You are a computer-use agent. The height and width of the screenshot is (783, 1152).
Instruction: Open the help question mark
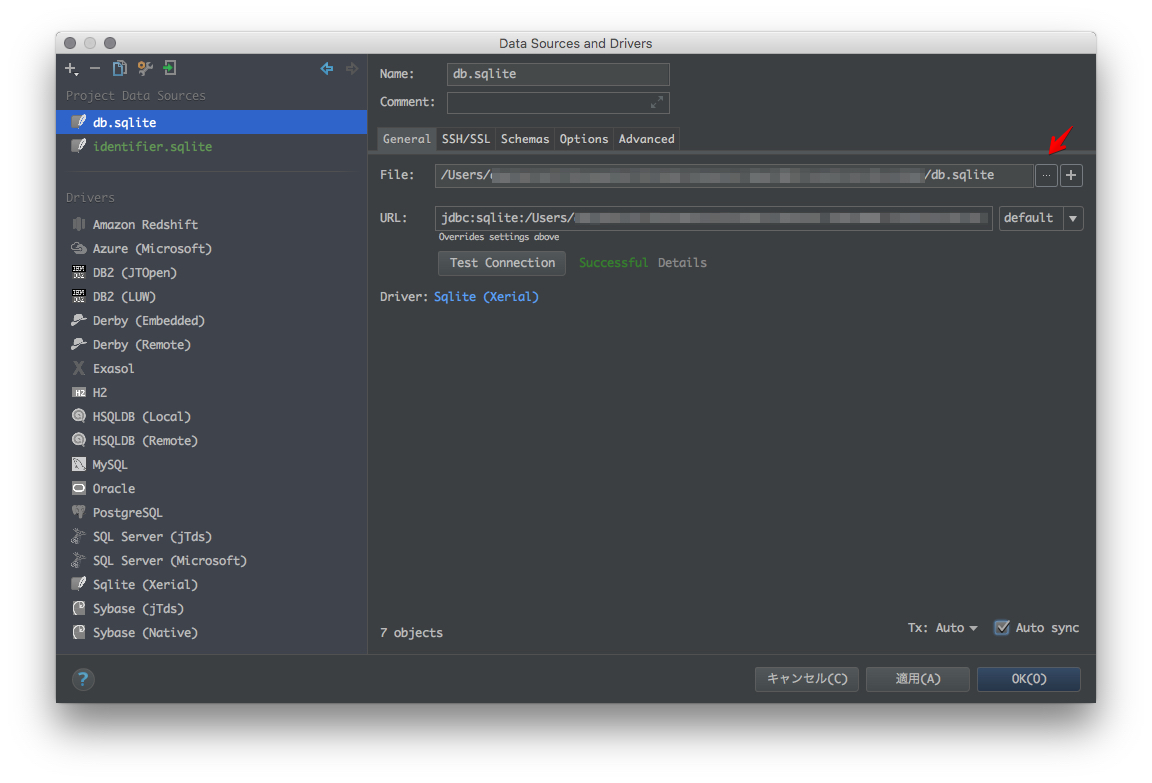[83, 679]
